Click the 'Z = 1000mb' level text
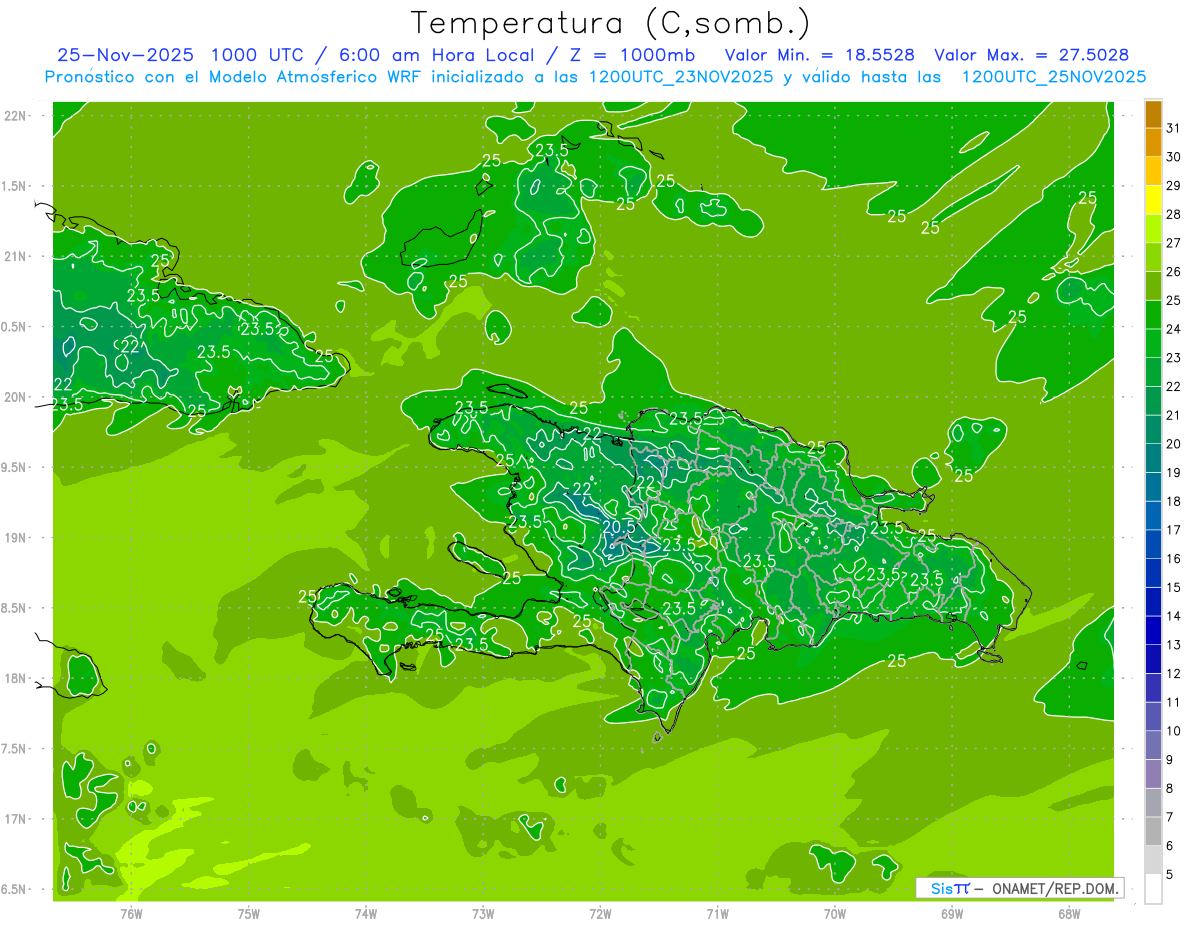This screenshot has height=927, width=1200. click(x=632, y=55)
